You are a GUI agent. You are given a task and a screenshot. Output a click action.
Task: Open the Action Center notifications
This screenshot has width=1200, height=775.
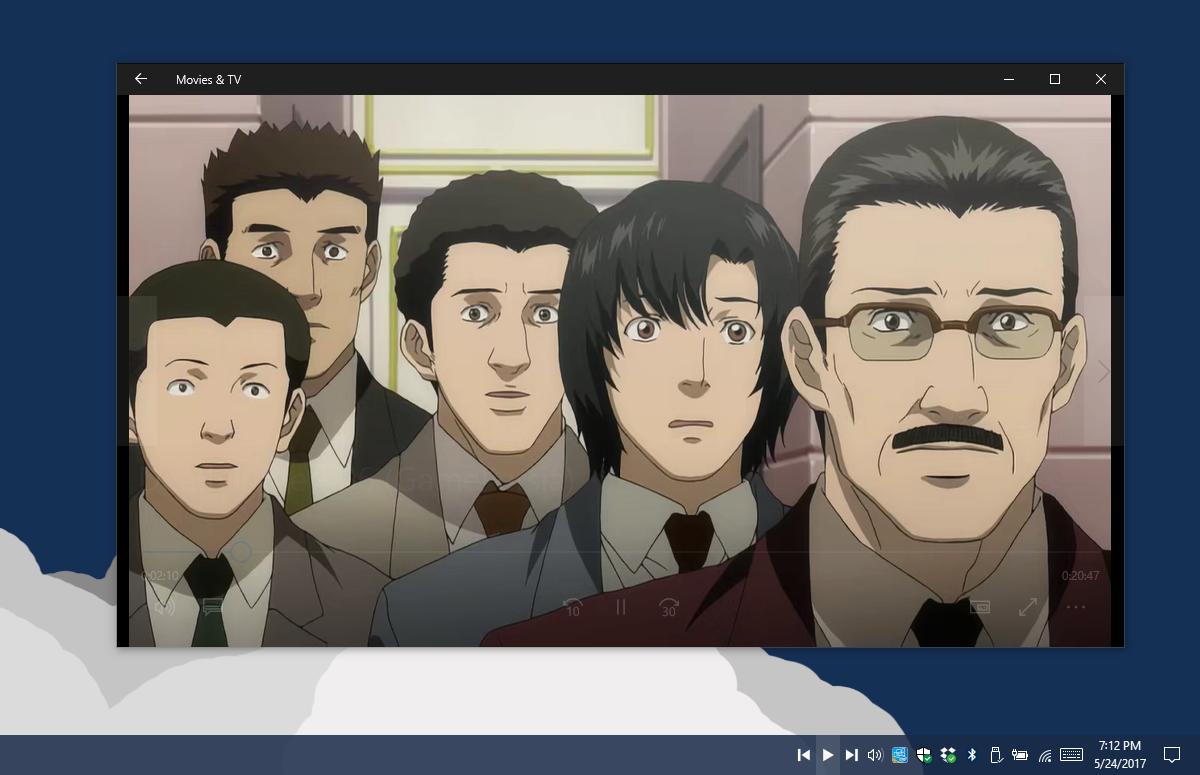pos(1172,755)
